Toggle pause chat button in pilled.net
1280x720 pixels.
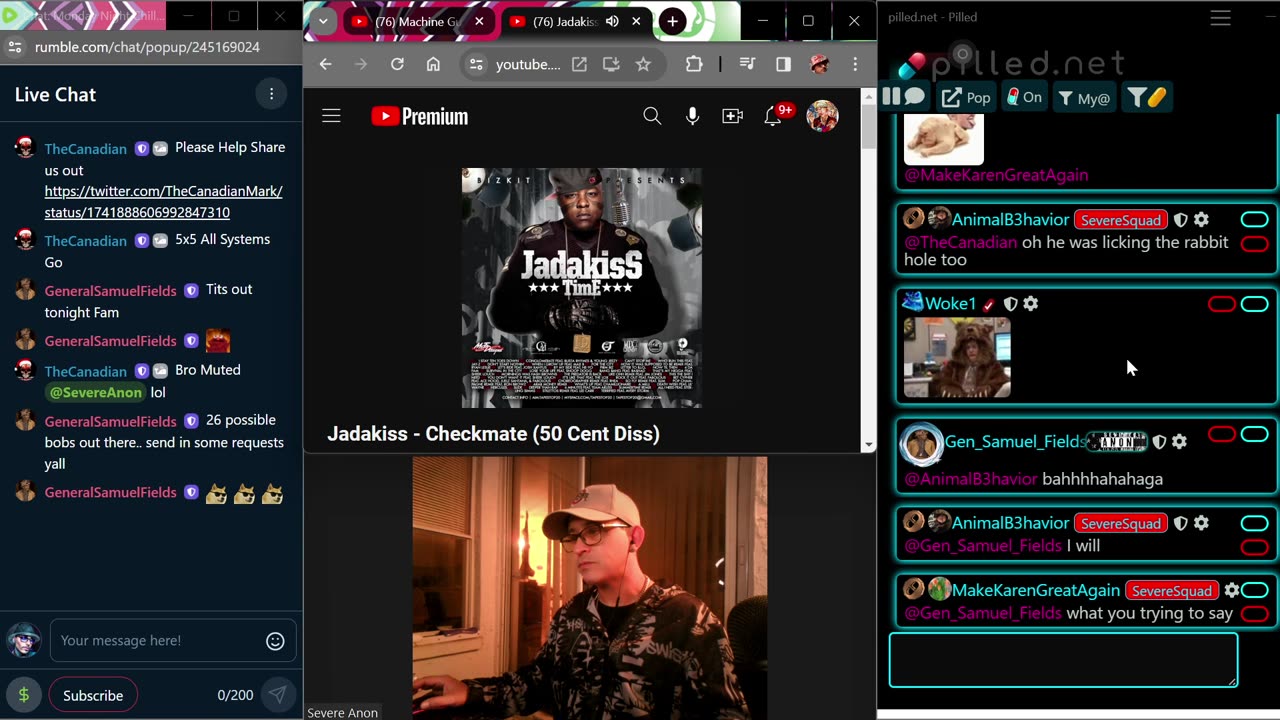click(904, 97)
